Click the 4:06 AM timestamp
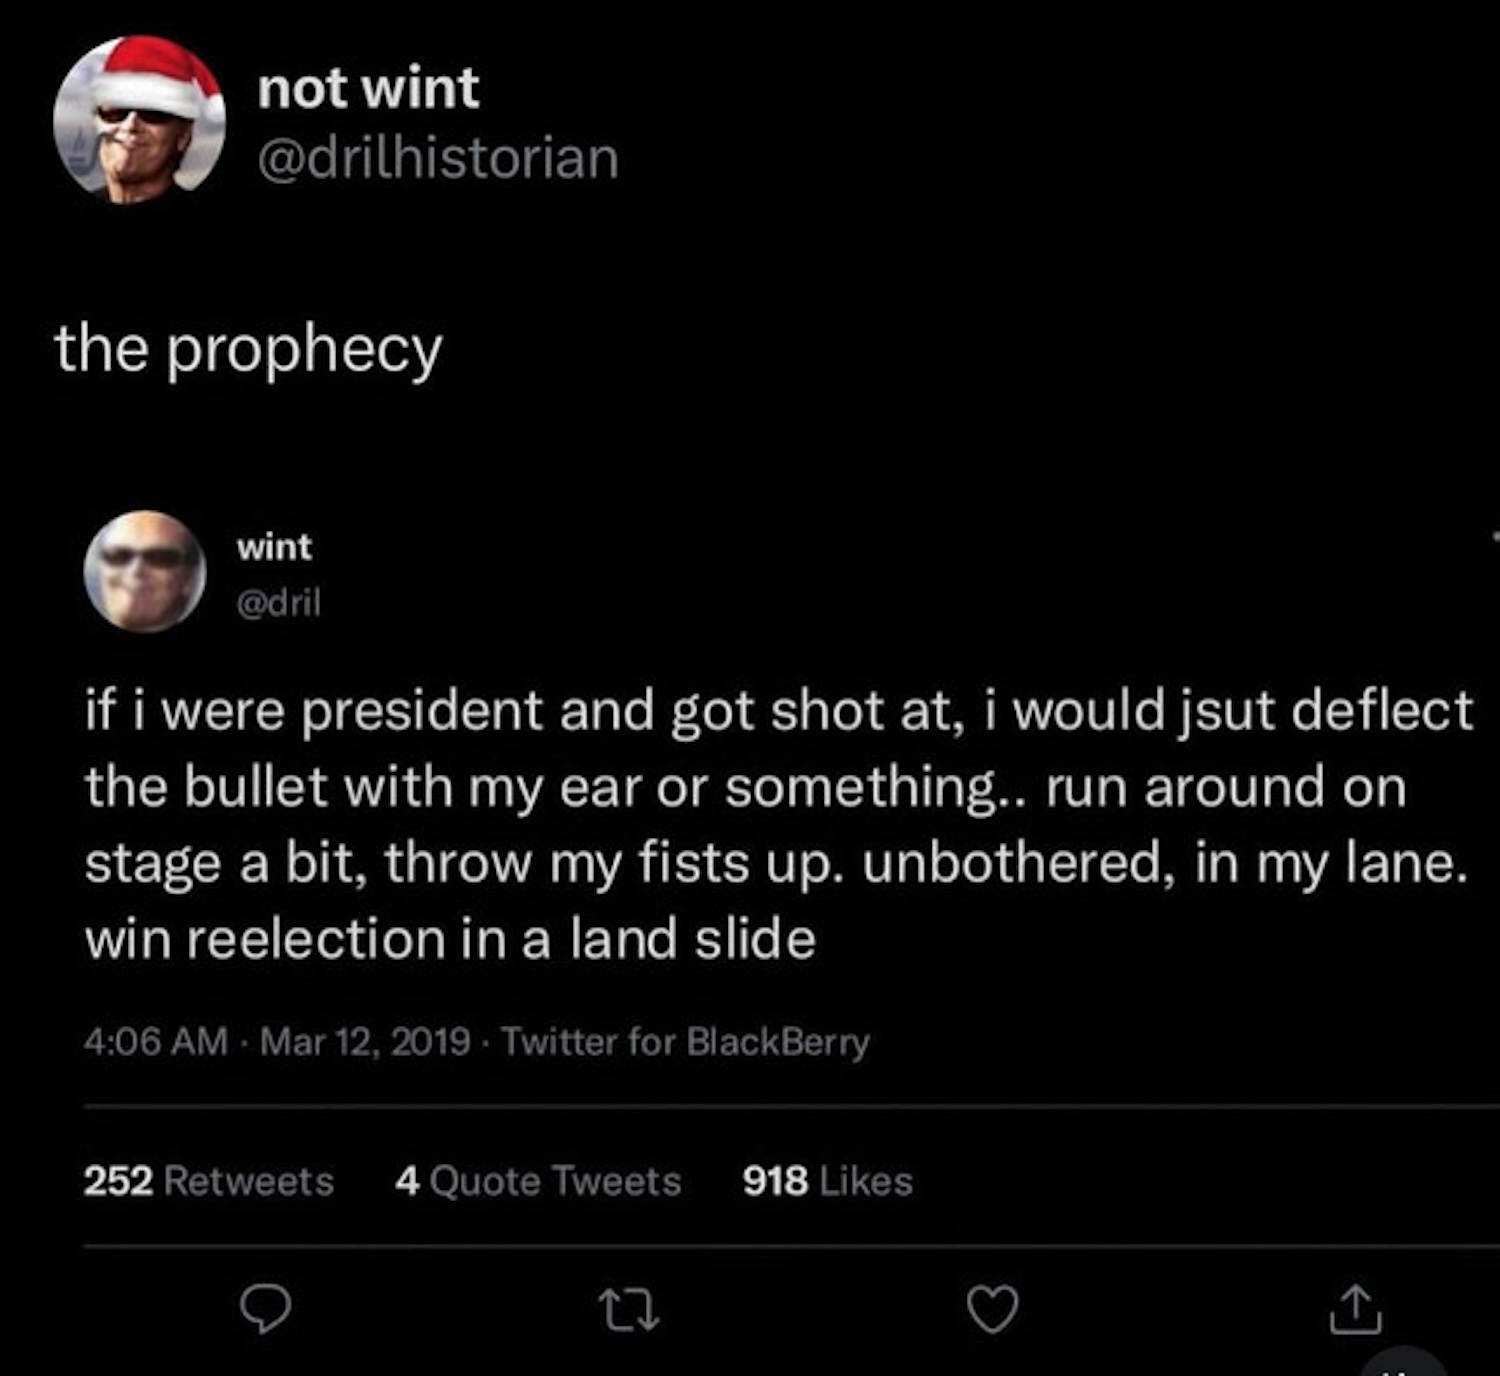Viewport: 1500px width, 1376px height. click(156, 1042)
